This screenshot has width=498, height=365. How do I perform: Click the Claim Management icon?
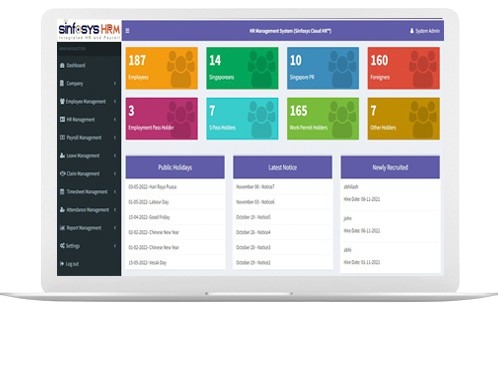click(x=62, y=173)
